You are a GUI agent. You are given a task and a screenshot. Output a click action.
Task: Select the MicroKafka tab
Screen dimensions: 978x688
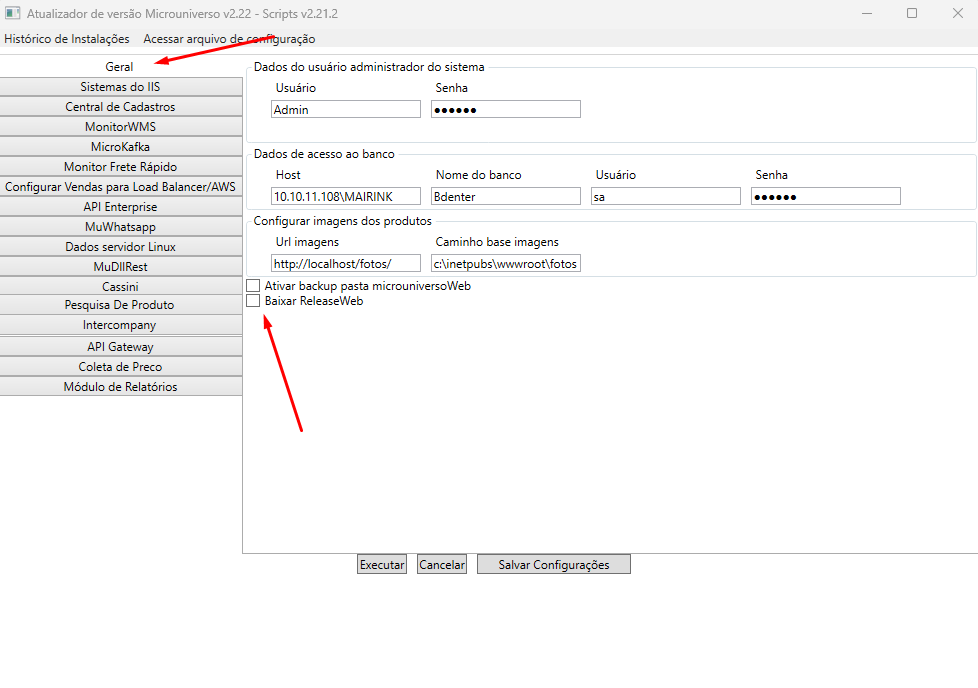pos(120,147)
